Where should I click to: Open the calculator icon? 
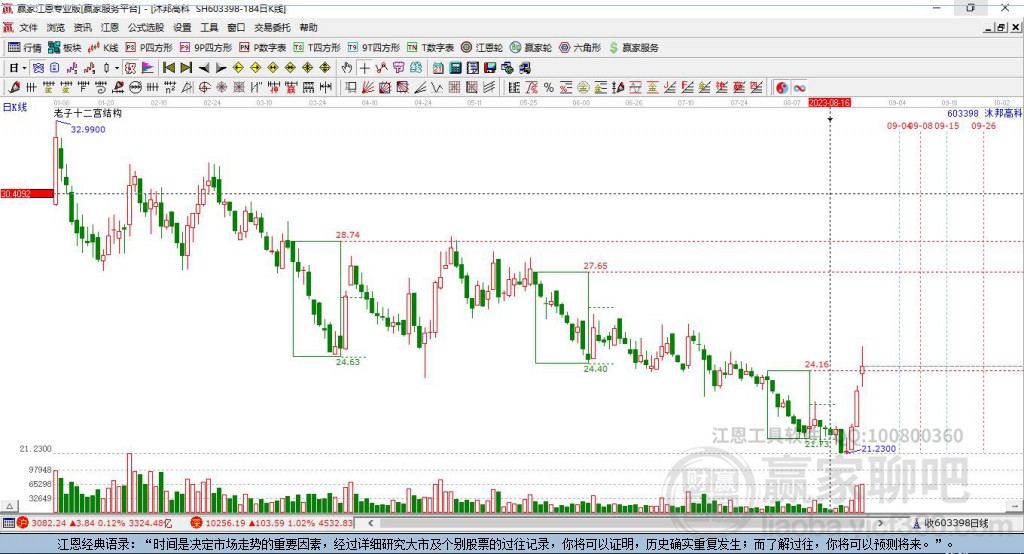455,68
